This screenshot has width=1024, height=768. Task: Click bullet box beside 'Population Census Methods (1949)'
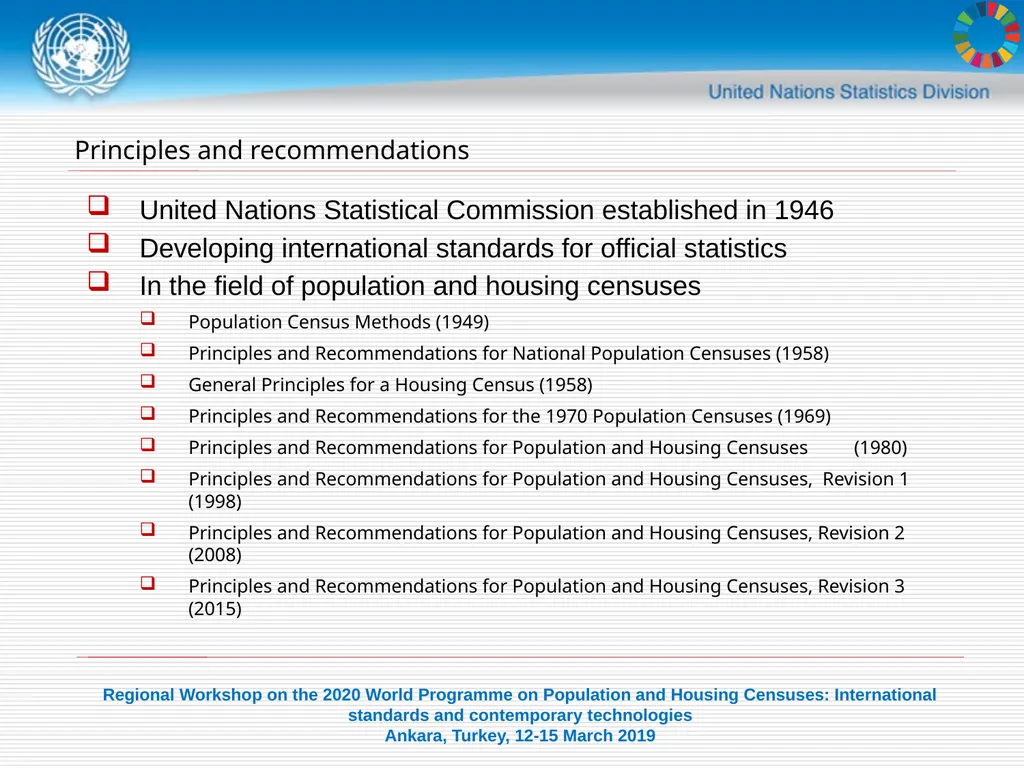coord(148,318)
